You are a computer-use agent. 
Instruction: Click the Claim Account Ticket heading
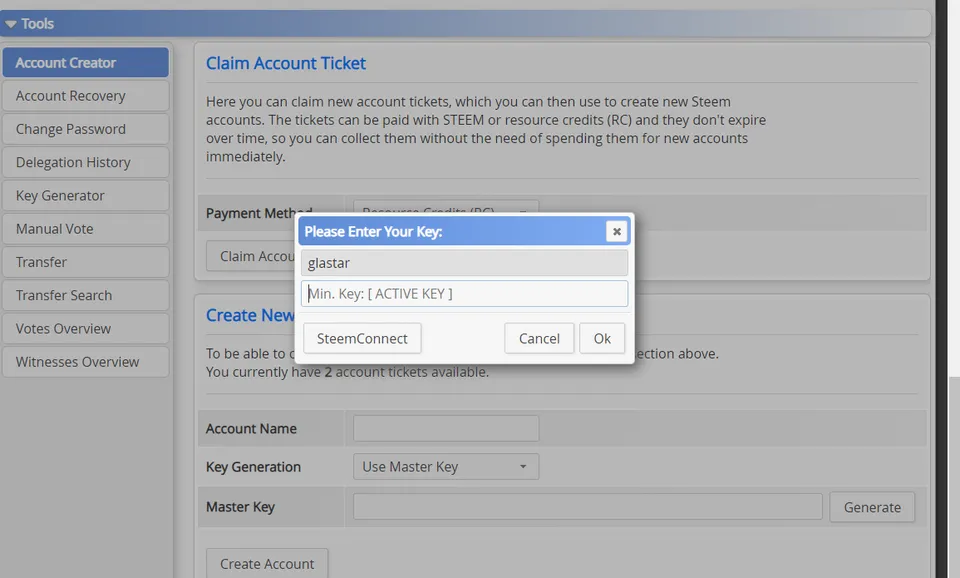[x=285, y=63]
